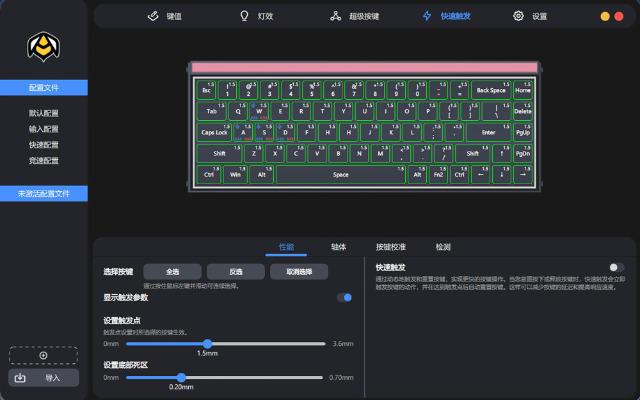Viewport: 640px width, 400px height.
Task: Open the 键值 key mapping icon
Action: [x=153, y=16]
